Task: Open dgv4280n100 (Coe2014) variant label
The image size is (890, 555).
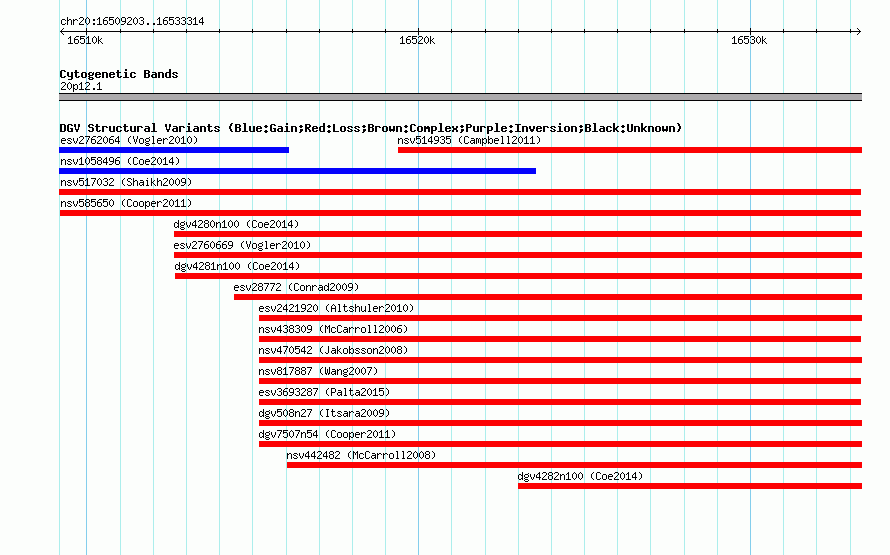Action: 236,224
